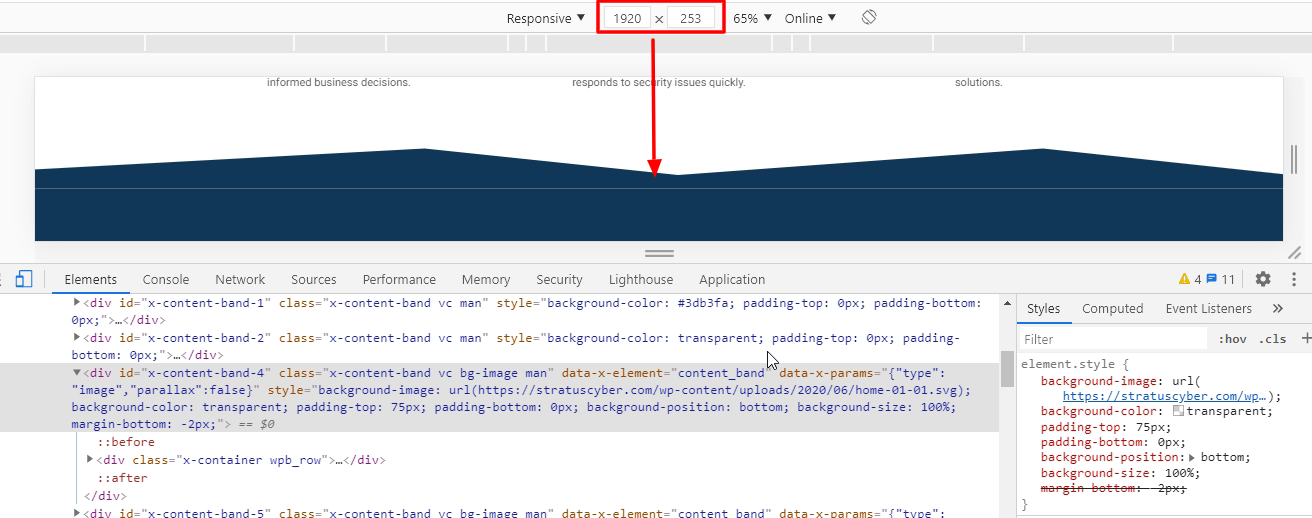The image size is (1312, 518).
Task: Open the Network tab
Action: (240, 279)
